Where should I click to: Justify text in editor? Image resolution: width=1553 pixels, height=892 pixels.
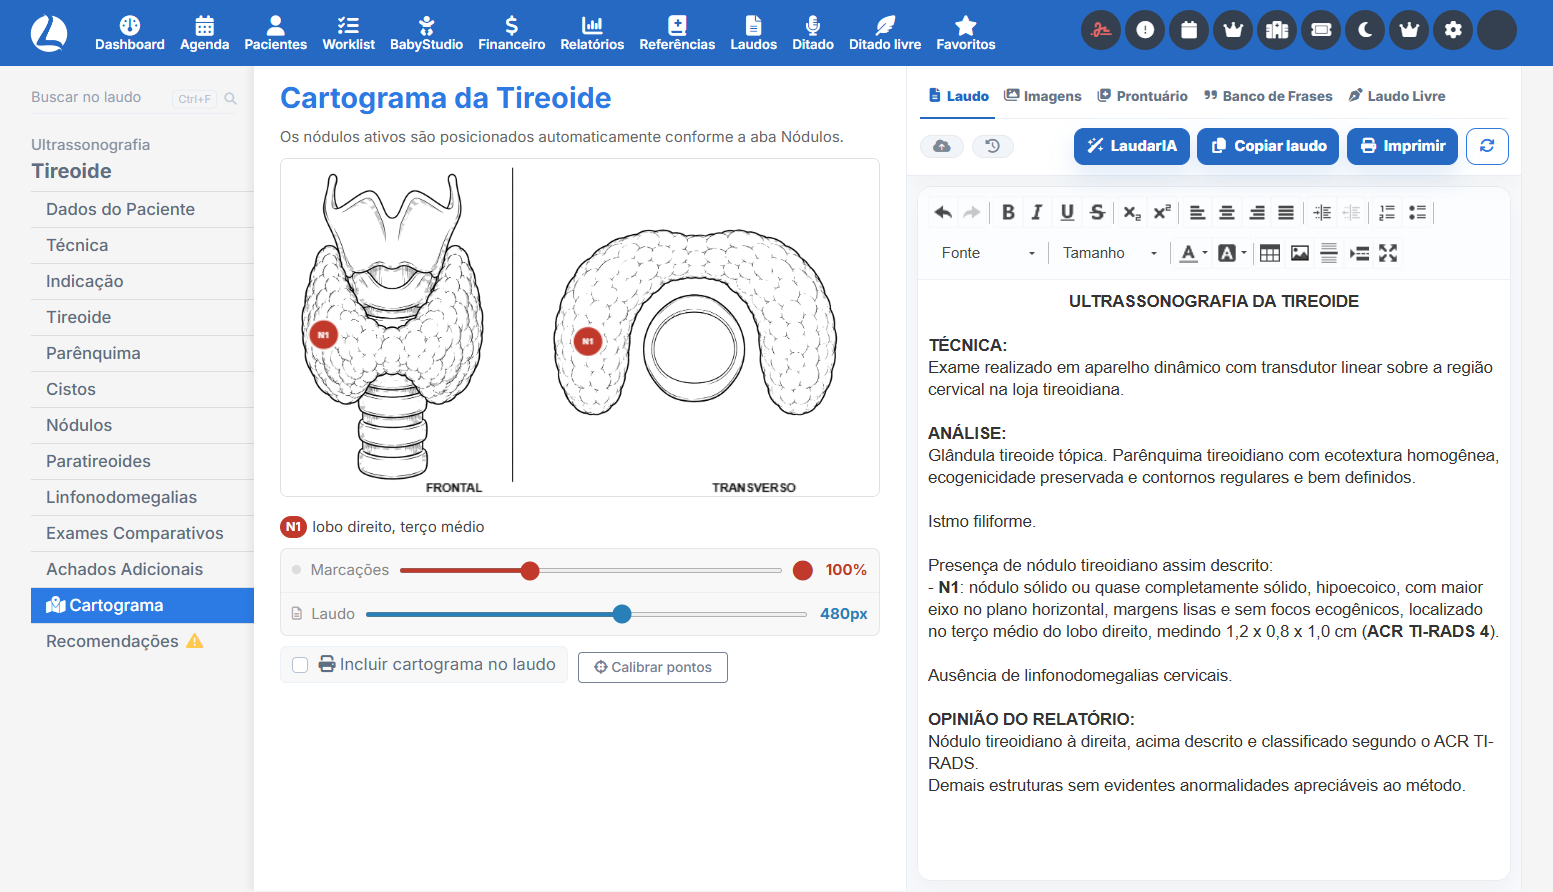(1286, 212)
